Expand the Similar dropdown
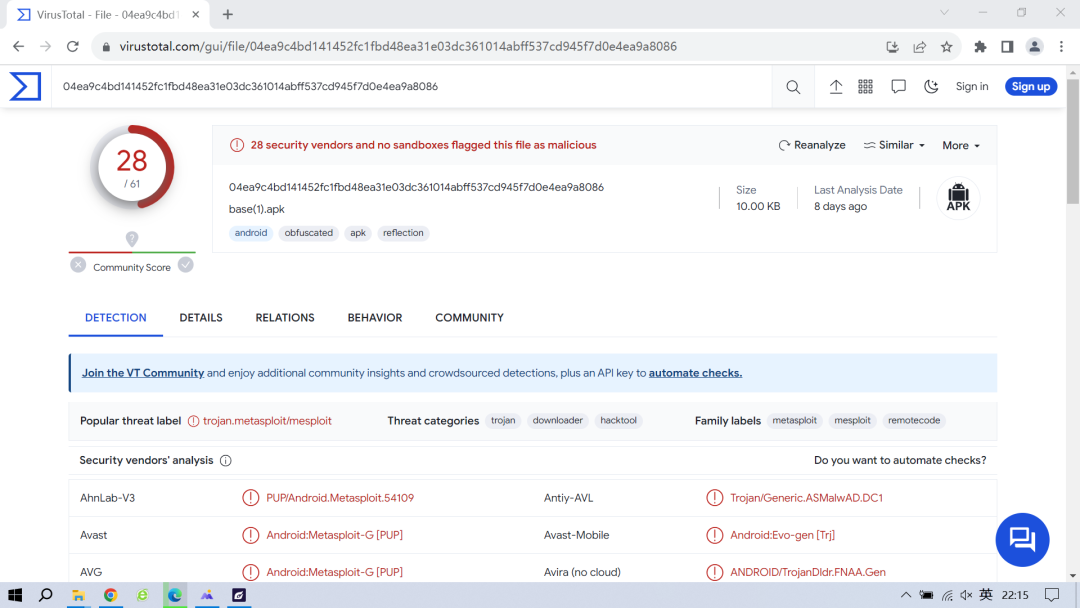Viewport: 1080px width, 608px height. 894,145
